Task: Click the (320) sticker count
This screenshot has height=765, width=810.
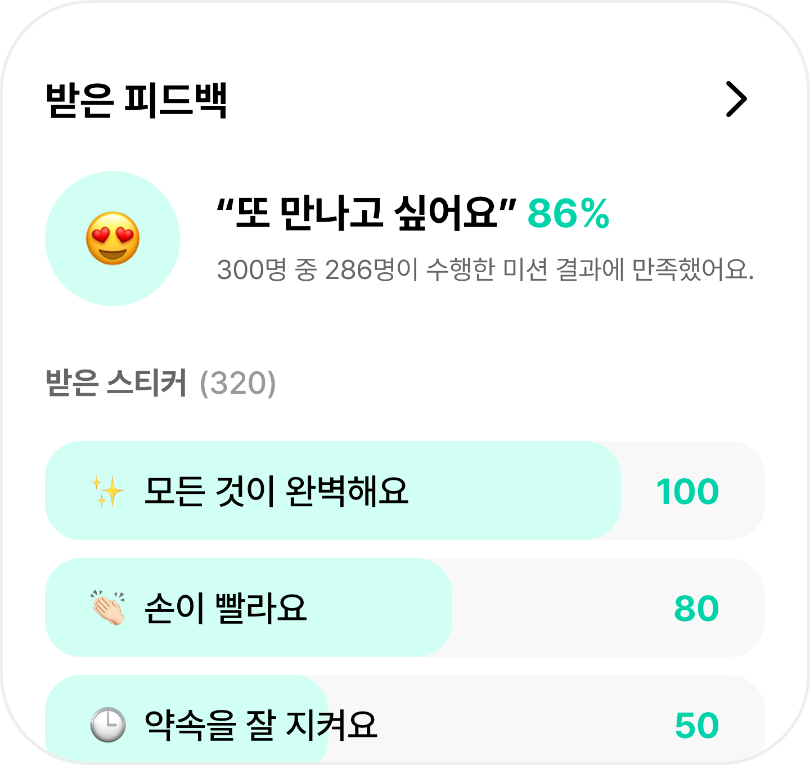Action: (x=238, y=383)
